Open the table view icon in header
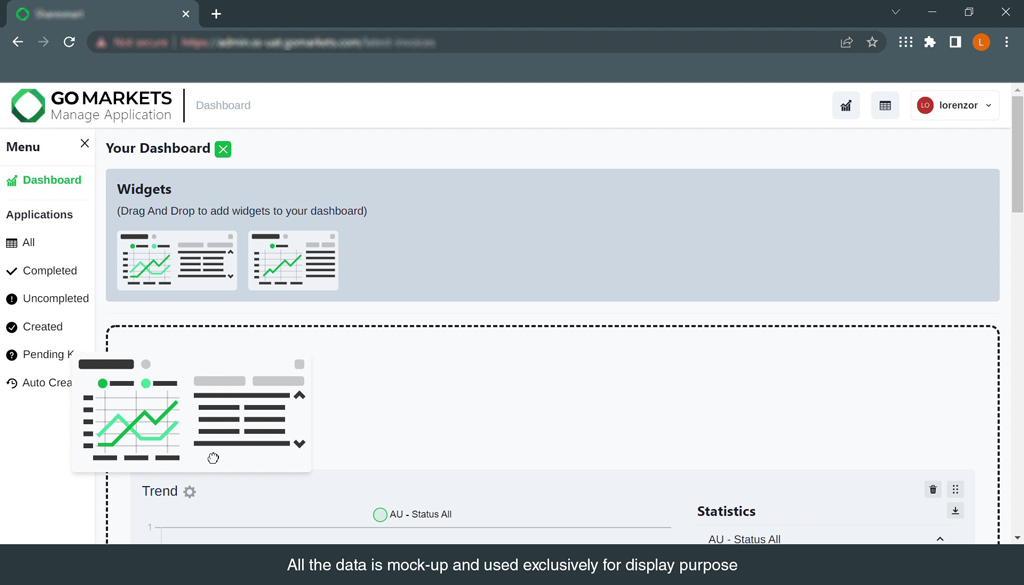The image size is (1024, 585). (x=885, y=106)
